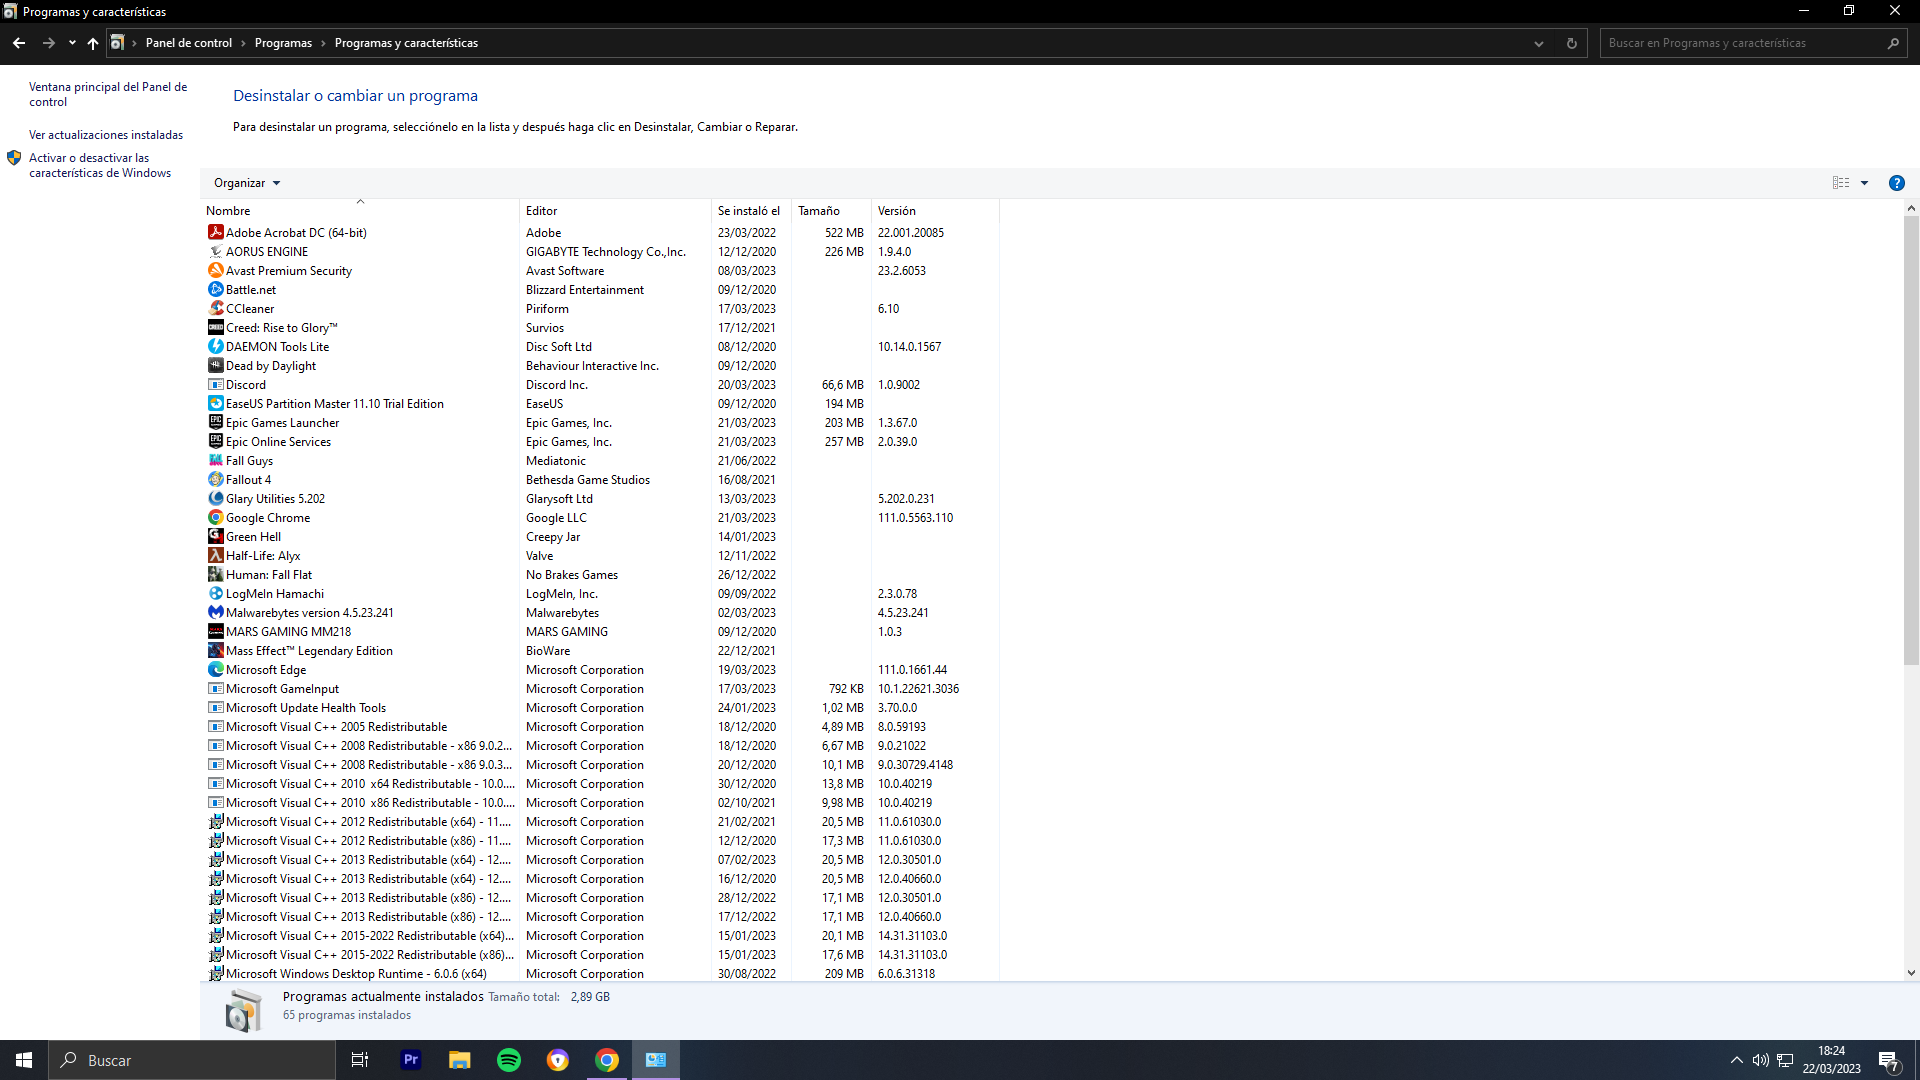Click the taskbar Buscar search box

click(x=192, y=1060)
